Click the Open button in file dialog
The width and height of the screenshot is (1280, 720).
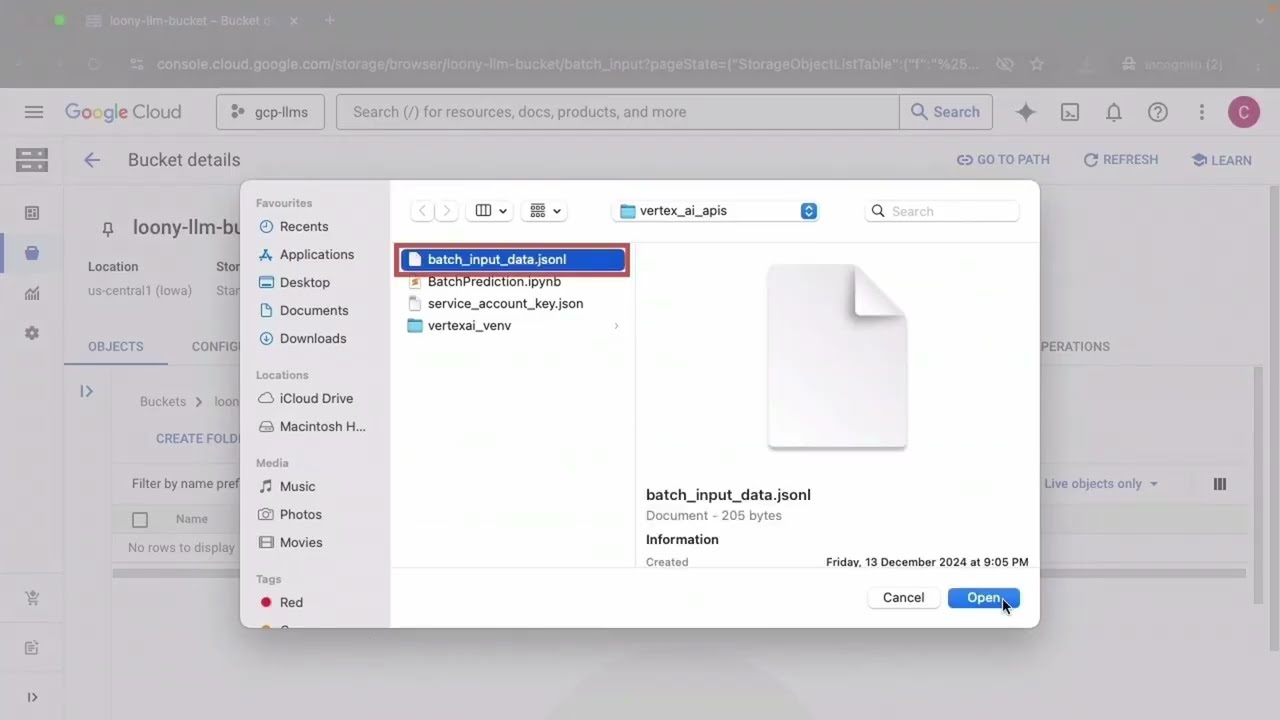(x=983, y=598)
